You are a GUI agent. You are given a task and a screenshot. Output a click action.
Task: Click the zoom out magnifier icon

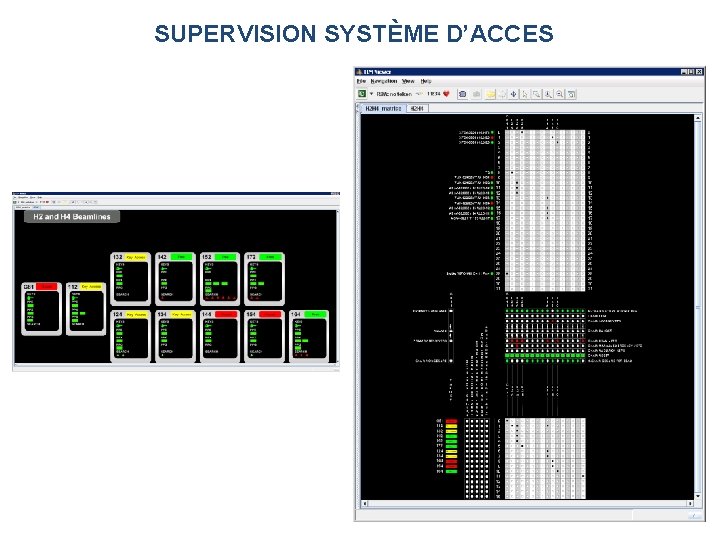560,94
